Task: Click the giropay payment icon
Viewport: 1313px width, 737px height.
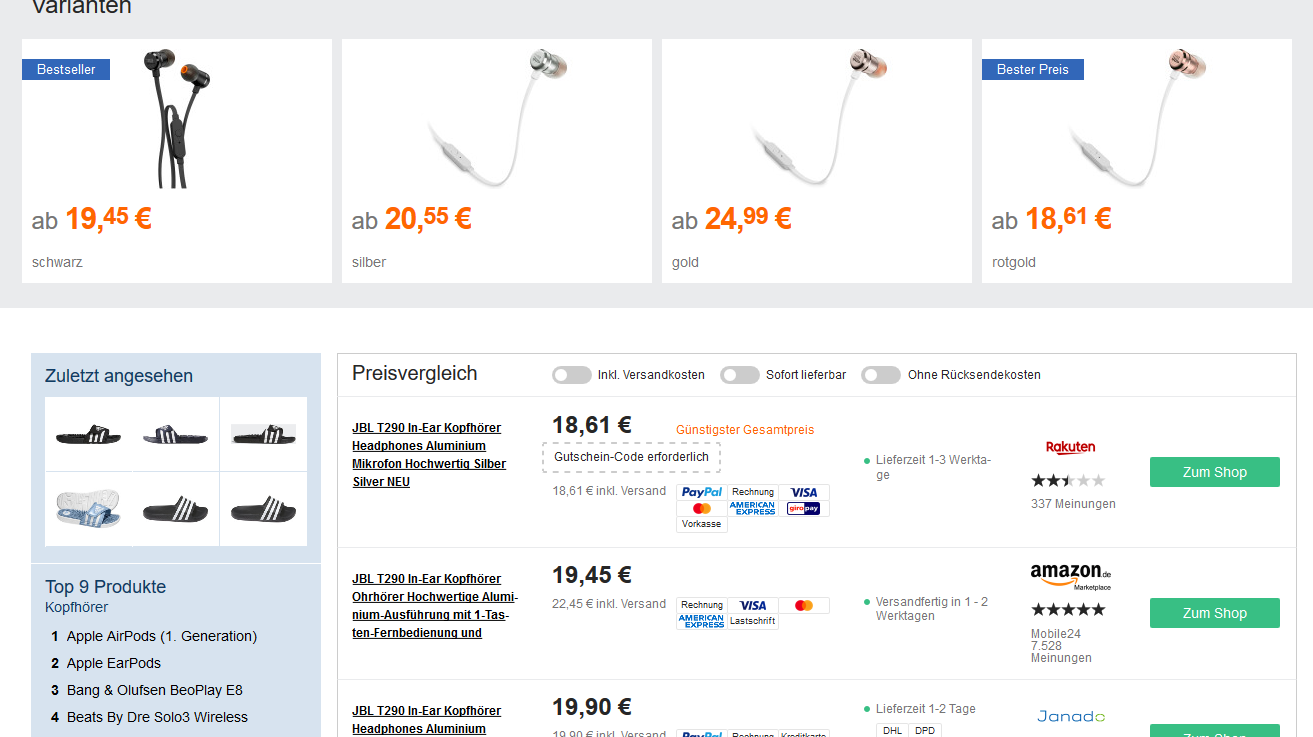Action: (804, 508)
